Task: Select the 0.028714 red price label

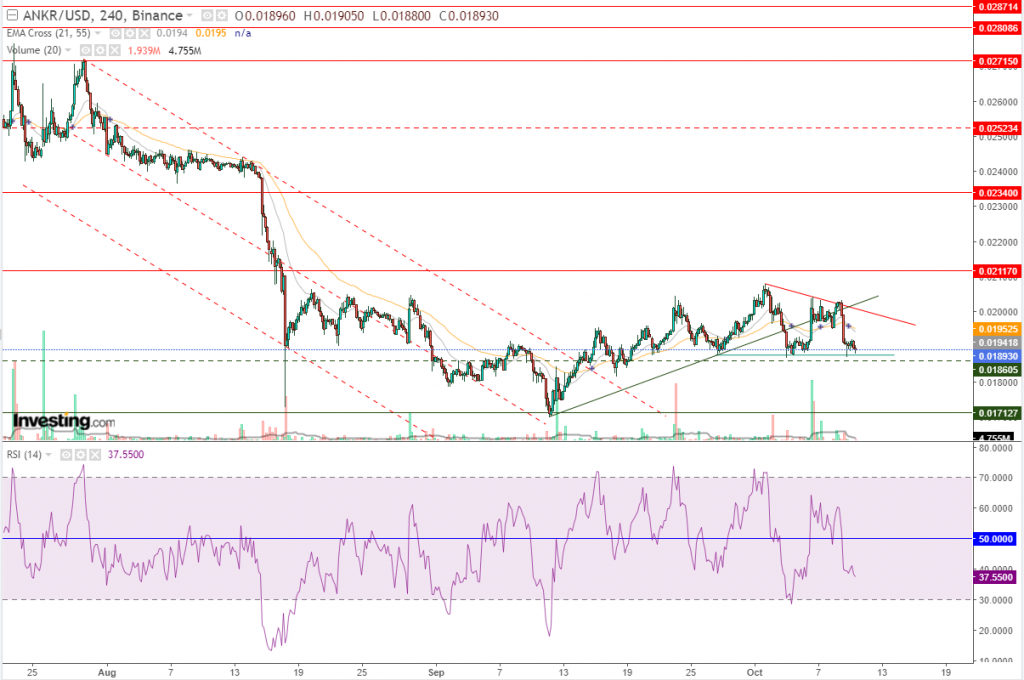Action: 997,7
